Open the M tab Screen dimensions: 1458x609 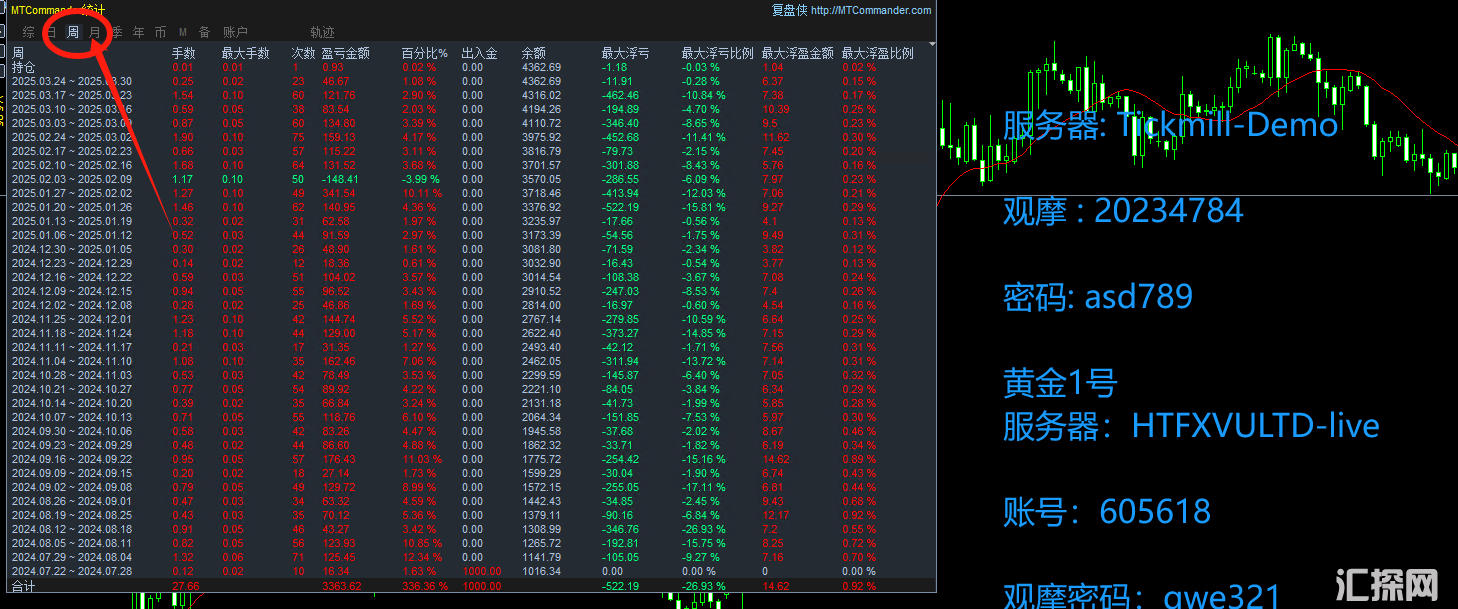point(182,32)
